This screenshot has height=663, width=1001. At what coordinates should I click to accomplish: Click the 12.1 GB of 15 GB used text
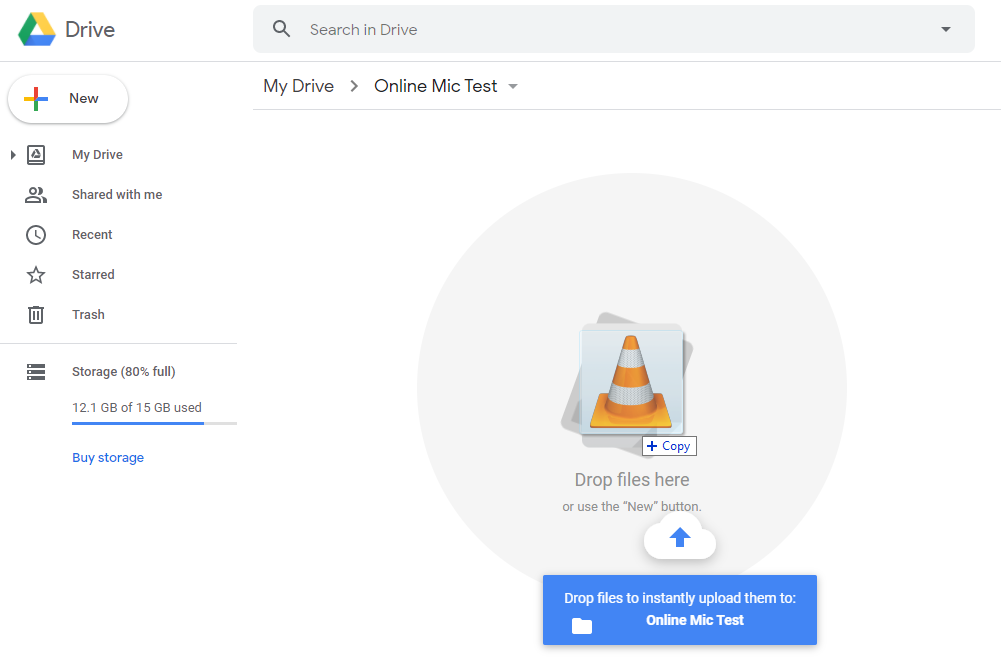pyautogui.click(x=137, y=407)
